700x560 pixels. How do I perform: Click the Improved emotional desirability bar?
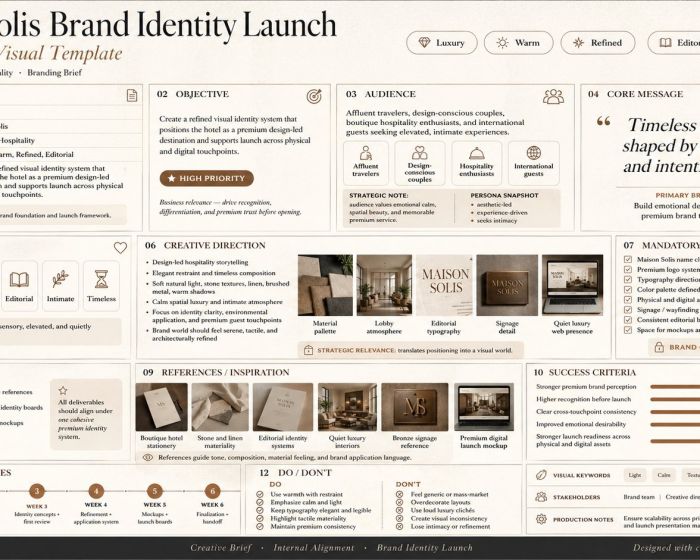[675, 424]
